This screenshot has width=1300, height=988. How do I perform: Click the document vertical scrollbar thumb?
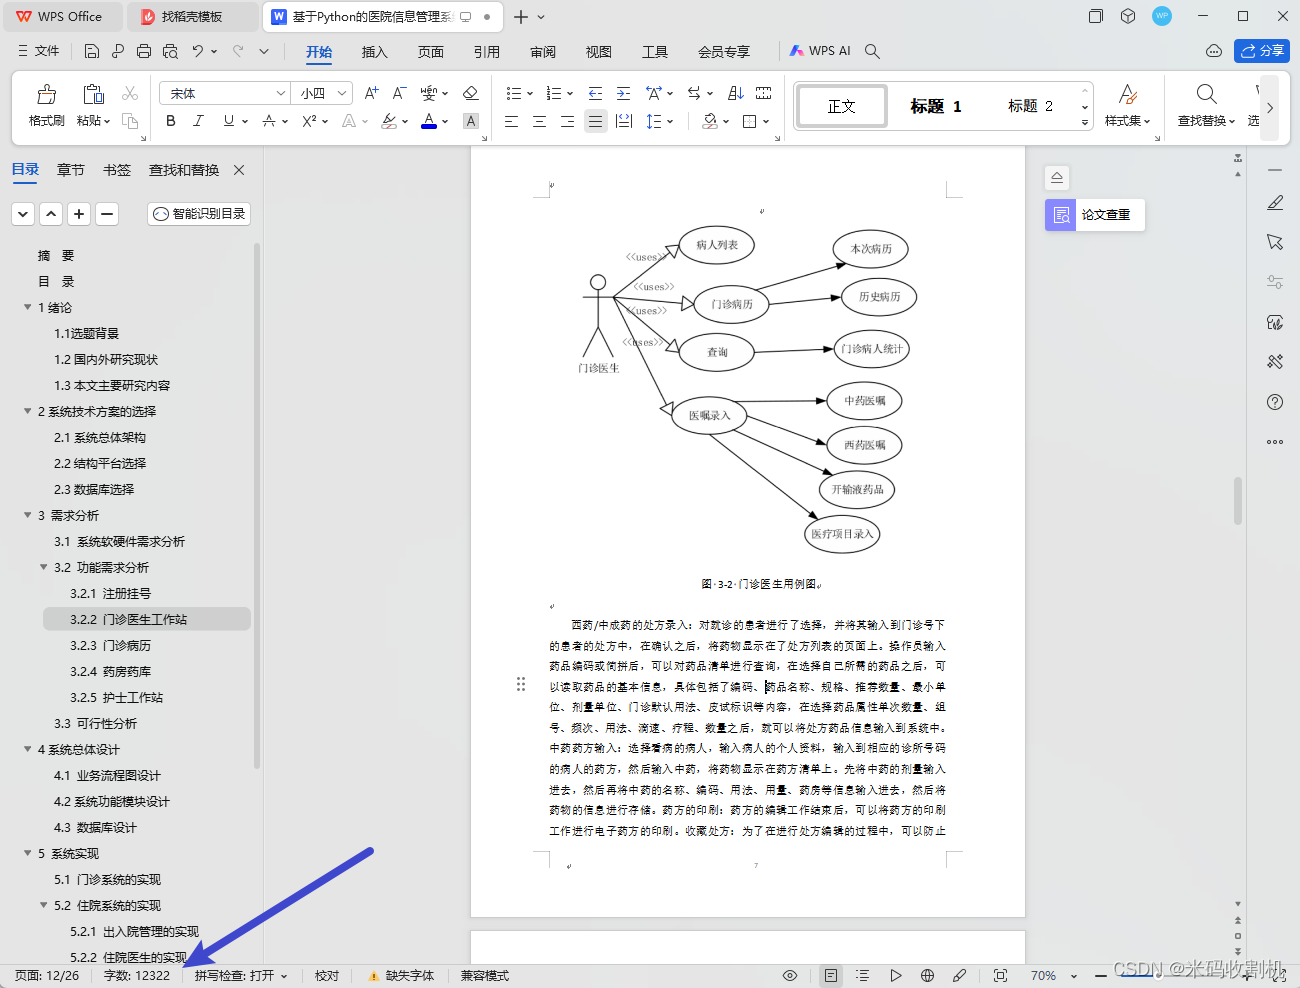(x=1238, y=500)
